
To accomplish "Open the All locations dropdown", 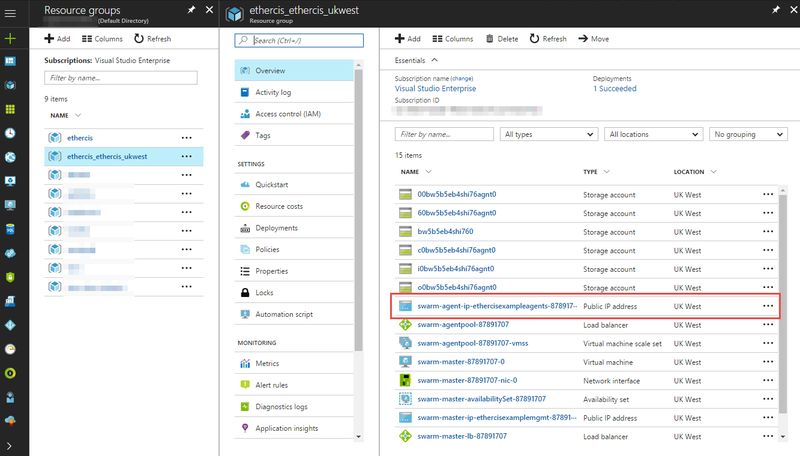I will click(654, 134).
